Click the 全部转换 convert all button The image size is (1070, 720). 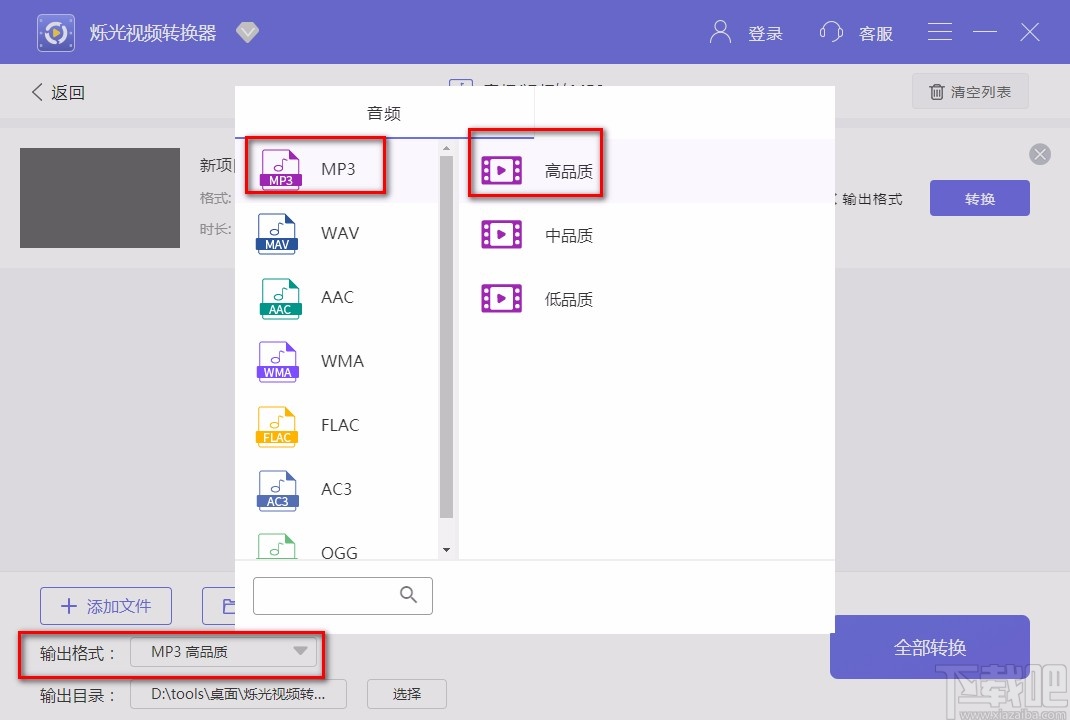[929, 648]
